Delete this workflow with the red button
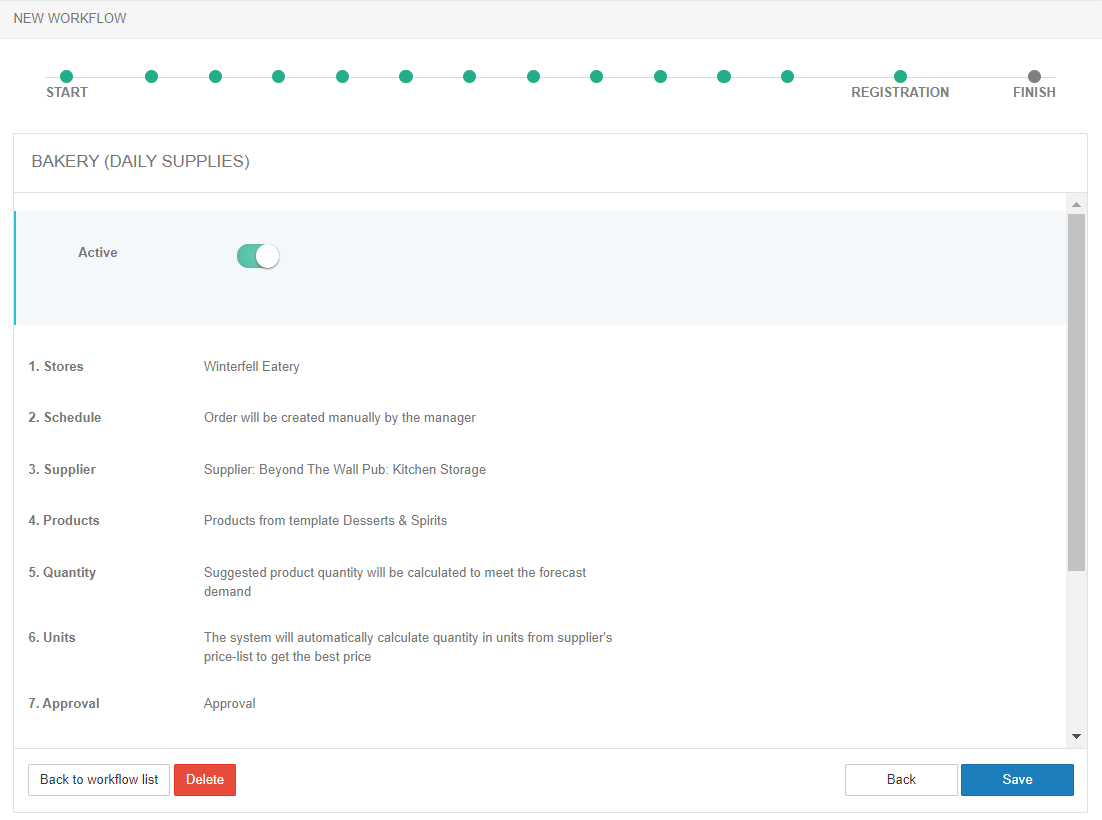The width and height of the screenshot is (1102, 820). click(204, 780)
